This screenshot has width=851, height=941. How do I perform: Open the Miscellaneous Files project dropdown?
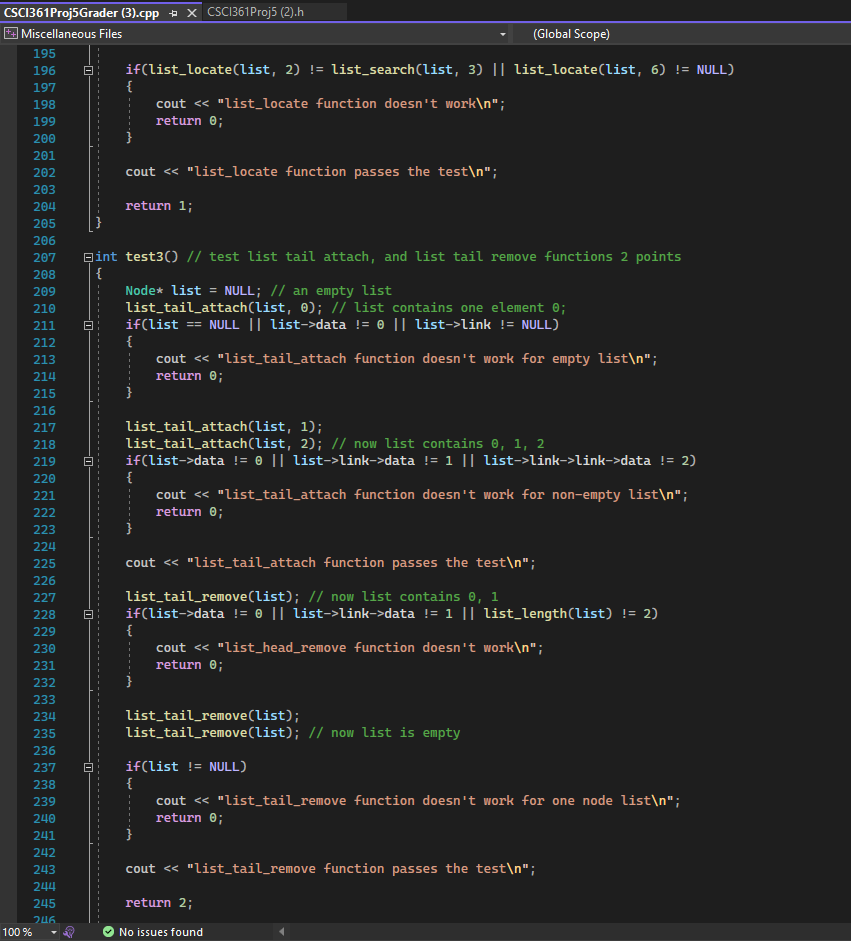tap(502, 33)
